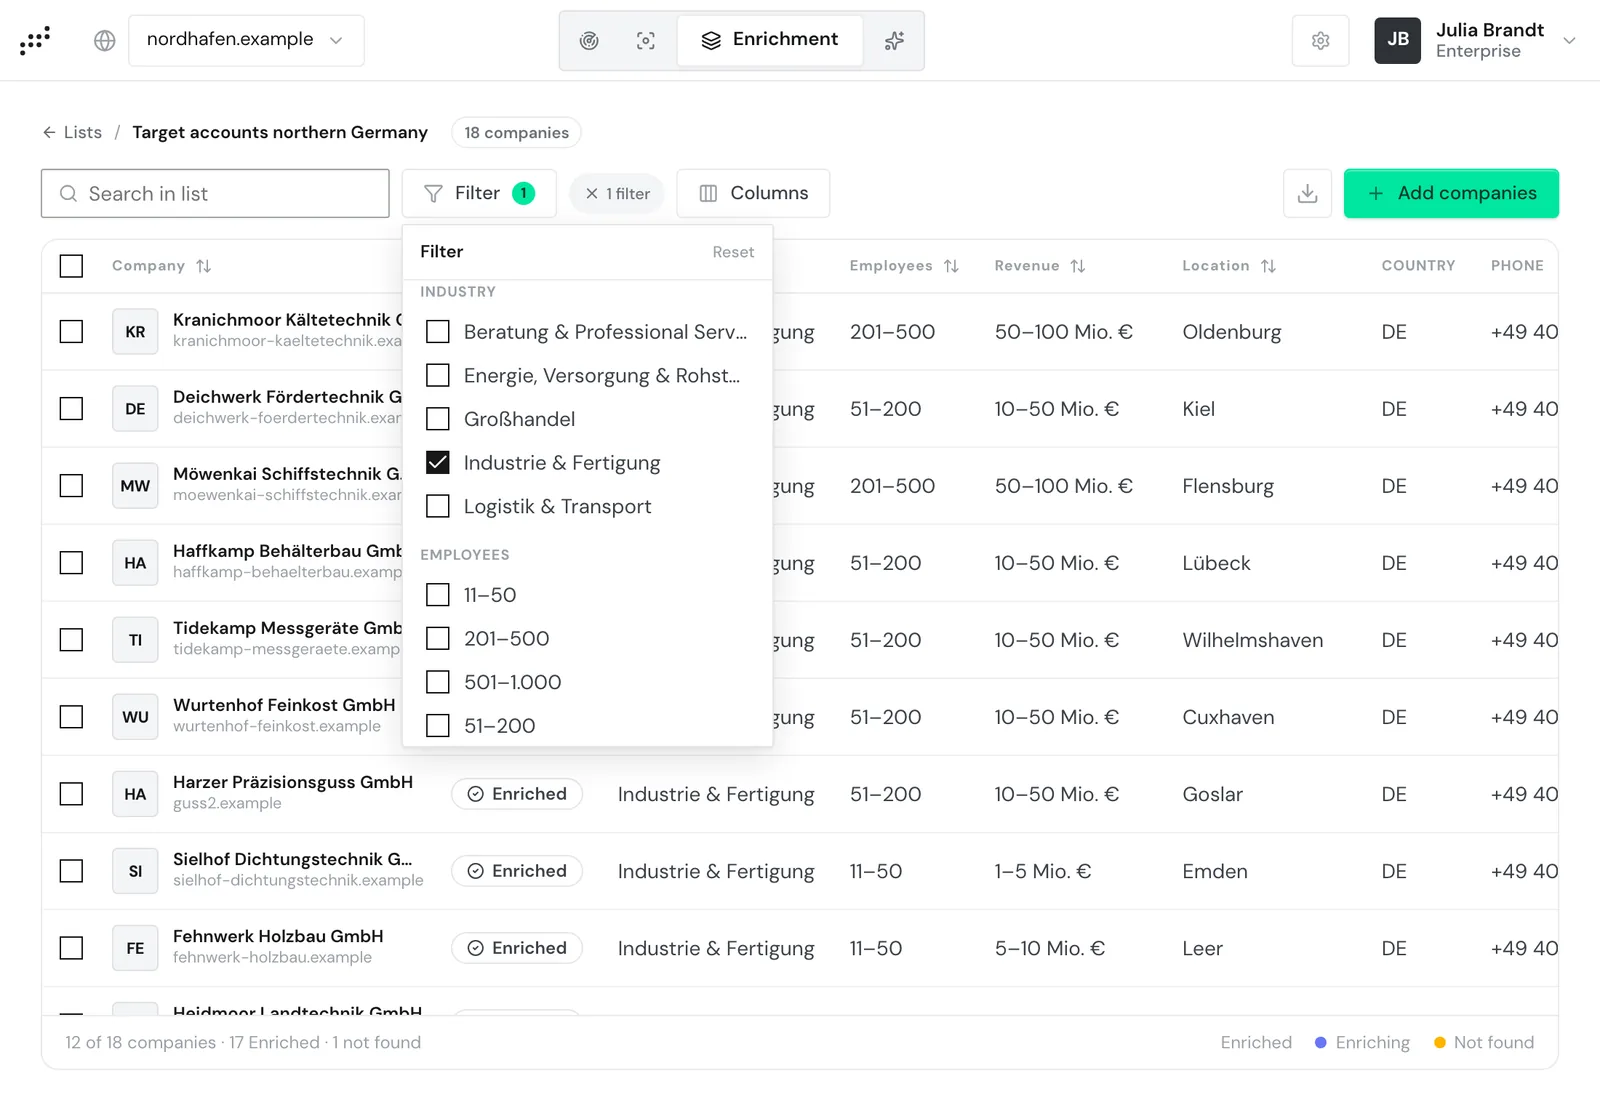Select the Kranichmoor Kältetechnik row checkbox

click(71, 332)
